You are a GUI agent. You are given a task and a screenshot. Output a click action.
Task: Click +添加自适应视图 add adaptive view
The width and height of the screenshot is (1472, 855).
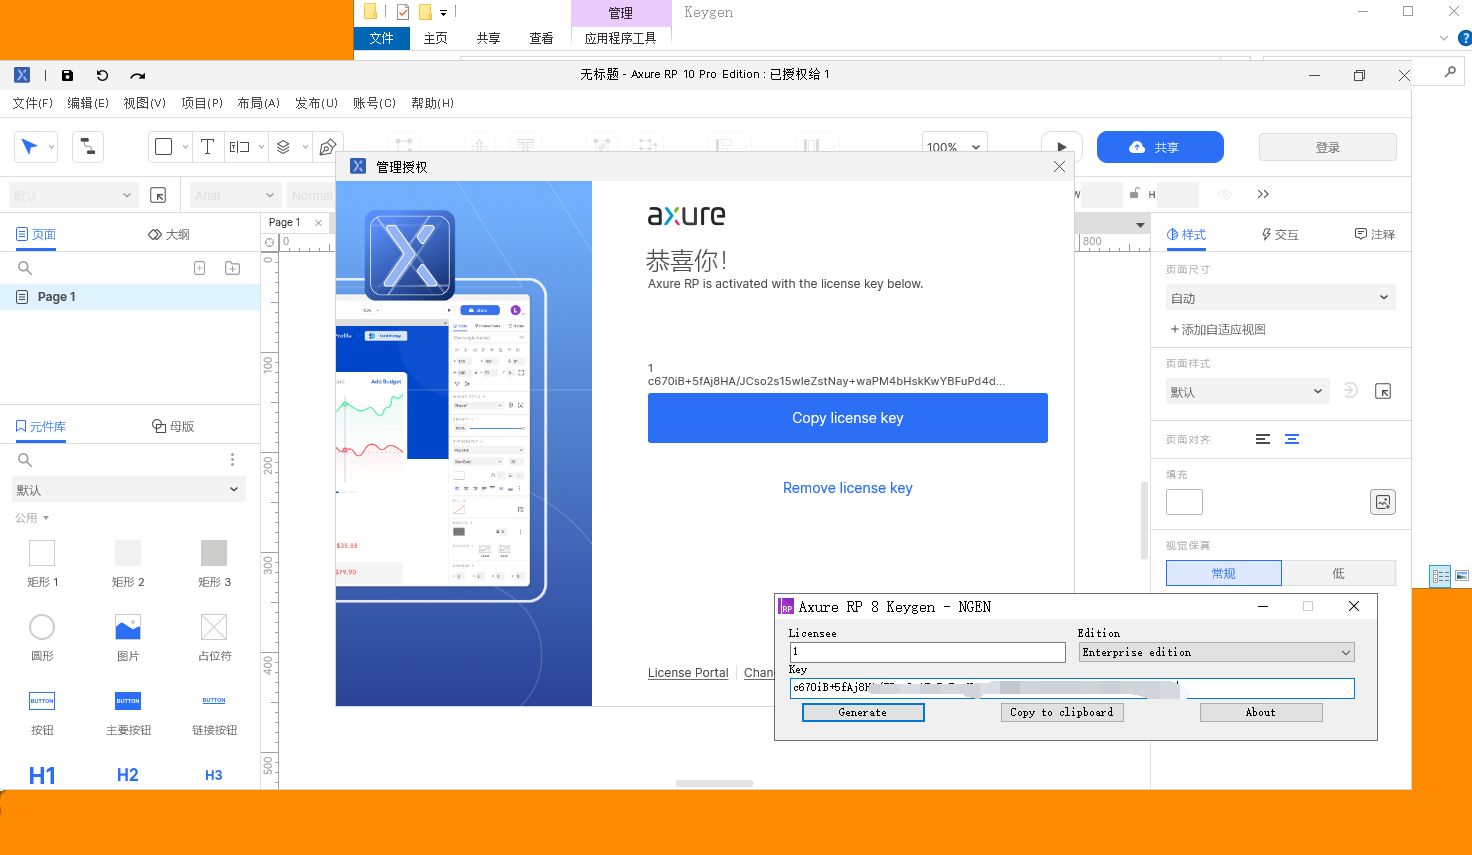click(1217, 329)
